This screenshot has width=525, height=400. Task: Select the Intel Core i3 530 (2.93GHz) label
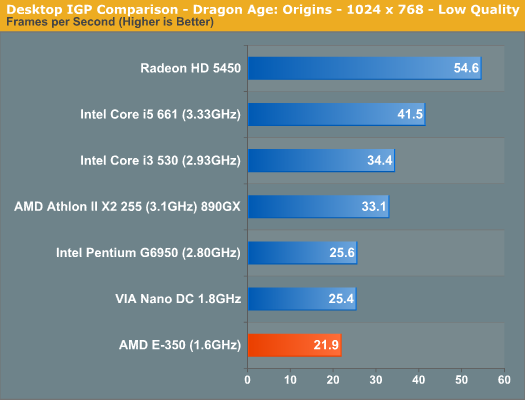(x=160, y=161)
